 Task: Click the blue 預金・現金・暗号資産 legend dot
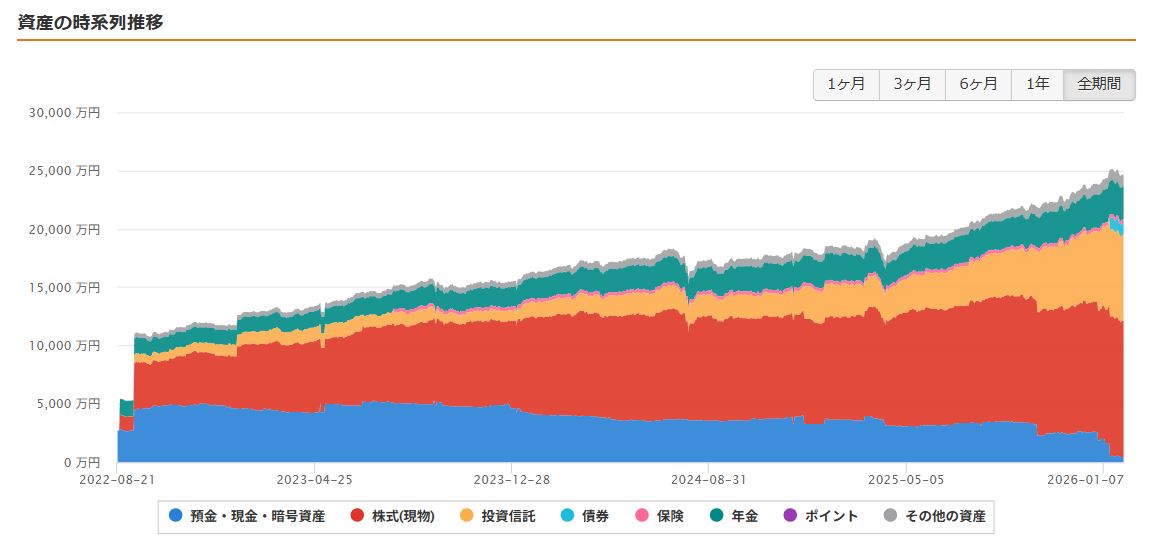tap(176, 516)
